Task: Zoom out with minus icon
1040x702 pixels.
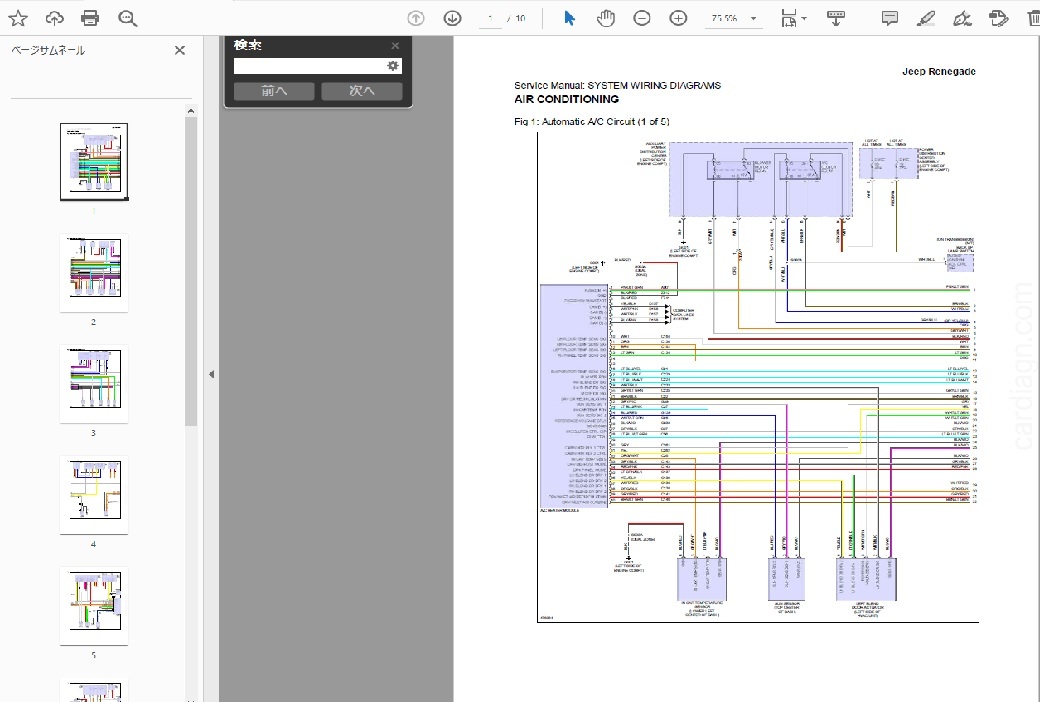Action: pos(642,19)
